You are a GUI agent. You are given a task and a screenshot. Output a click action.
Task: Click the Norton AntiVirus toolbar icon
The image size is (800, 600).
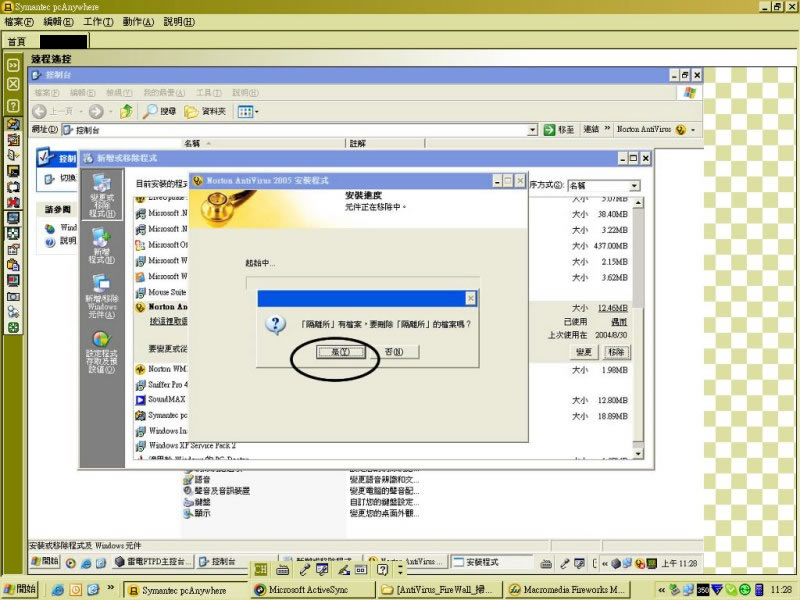[681, 130]
